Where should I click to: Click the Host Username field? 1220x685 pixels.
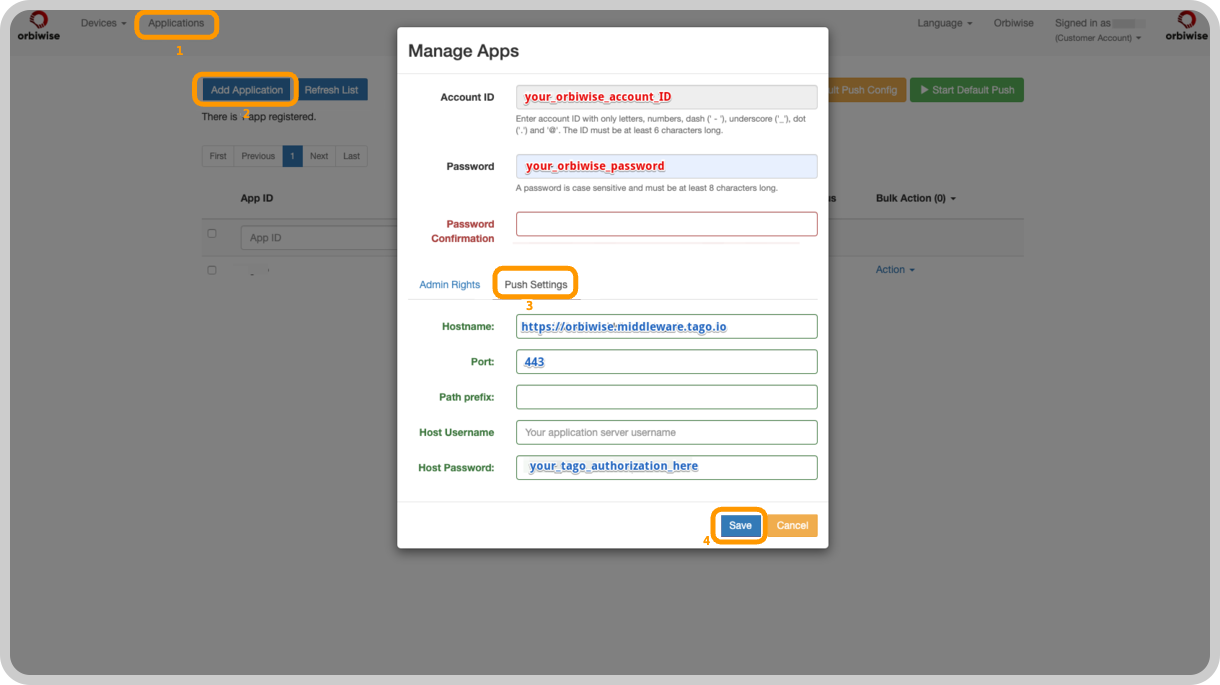(x=666, y=432)
